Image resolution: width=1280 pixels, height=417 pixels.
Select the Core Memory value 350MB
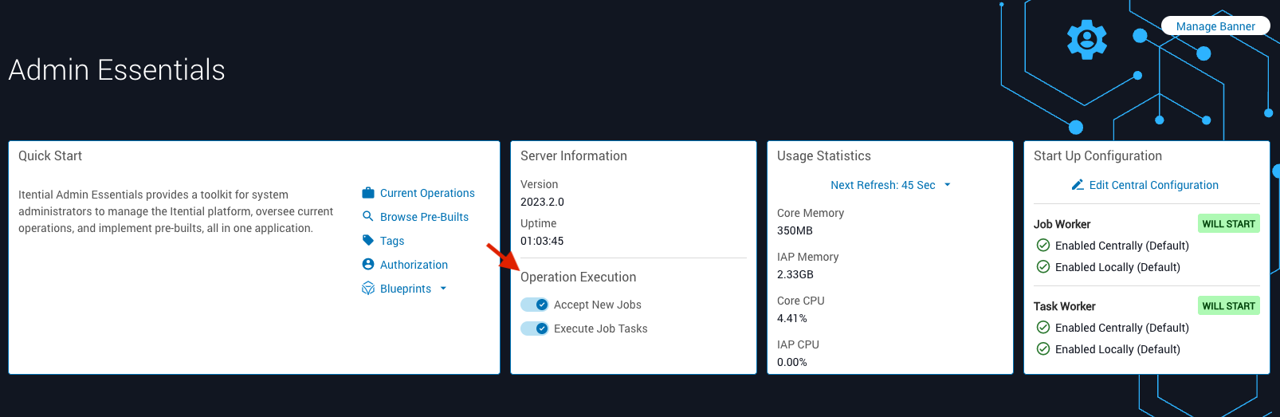[795, 231]
